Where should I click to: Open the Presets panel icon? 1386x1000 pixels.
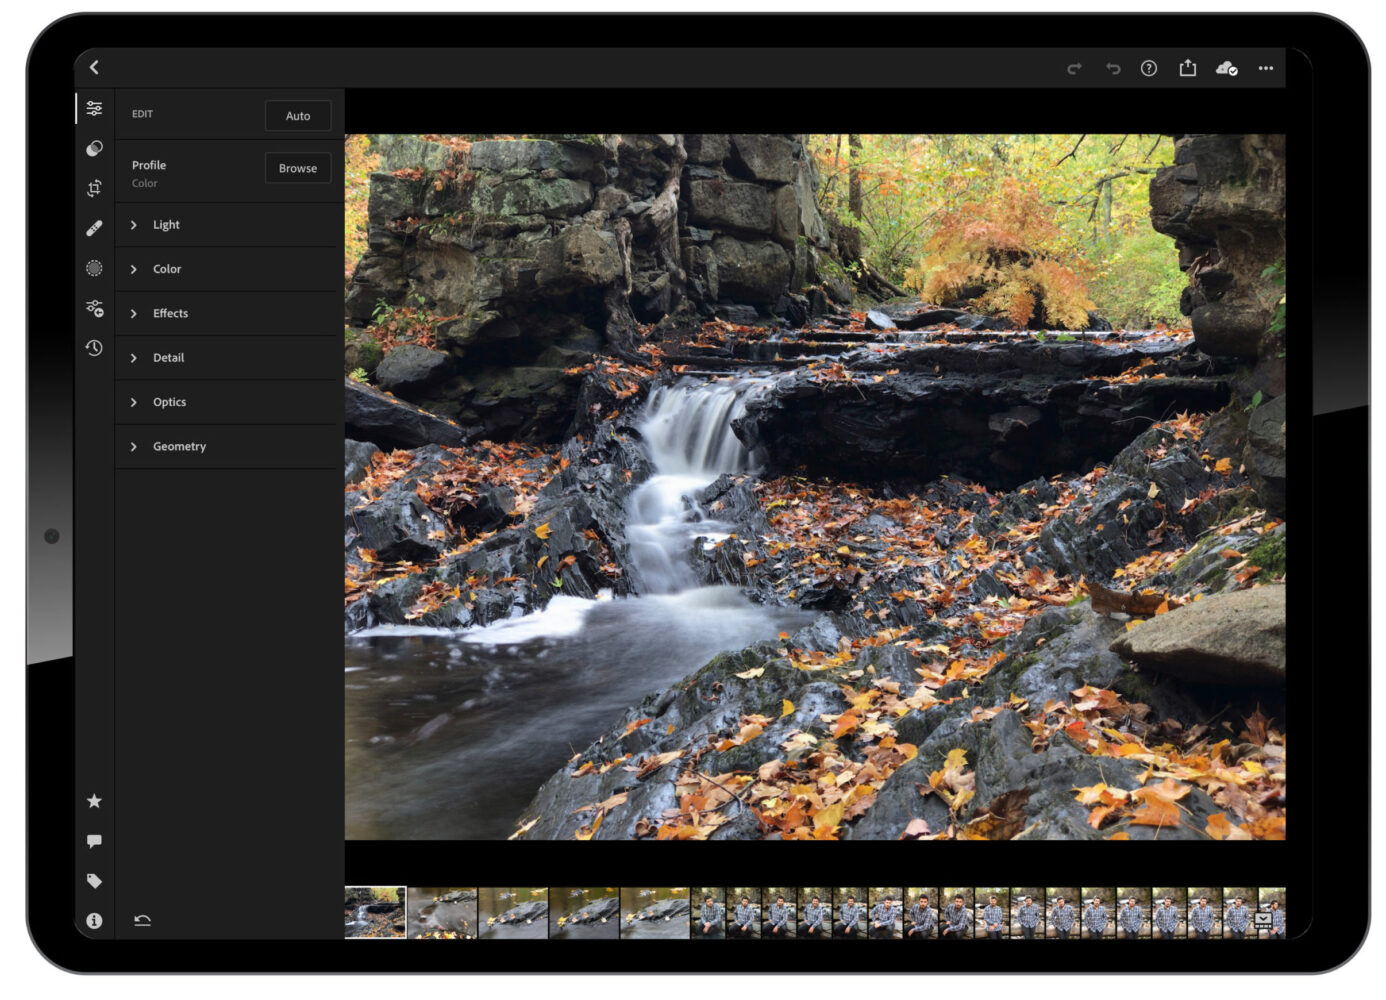tap(94, 148)
